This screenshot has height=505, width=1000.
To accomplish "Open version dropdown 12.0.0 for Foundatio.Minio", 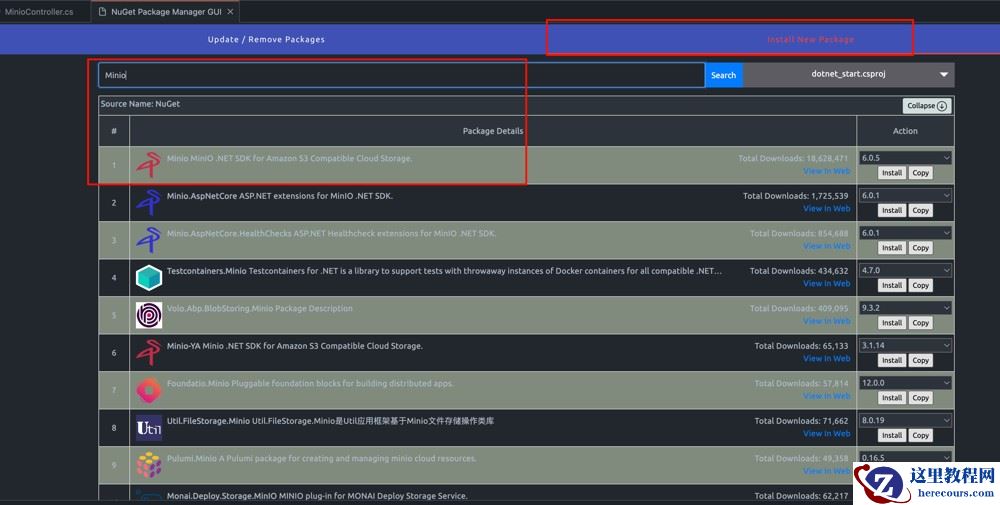I will click(905, 383).
